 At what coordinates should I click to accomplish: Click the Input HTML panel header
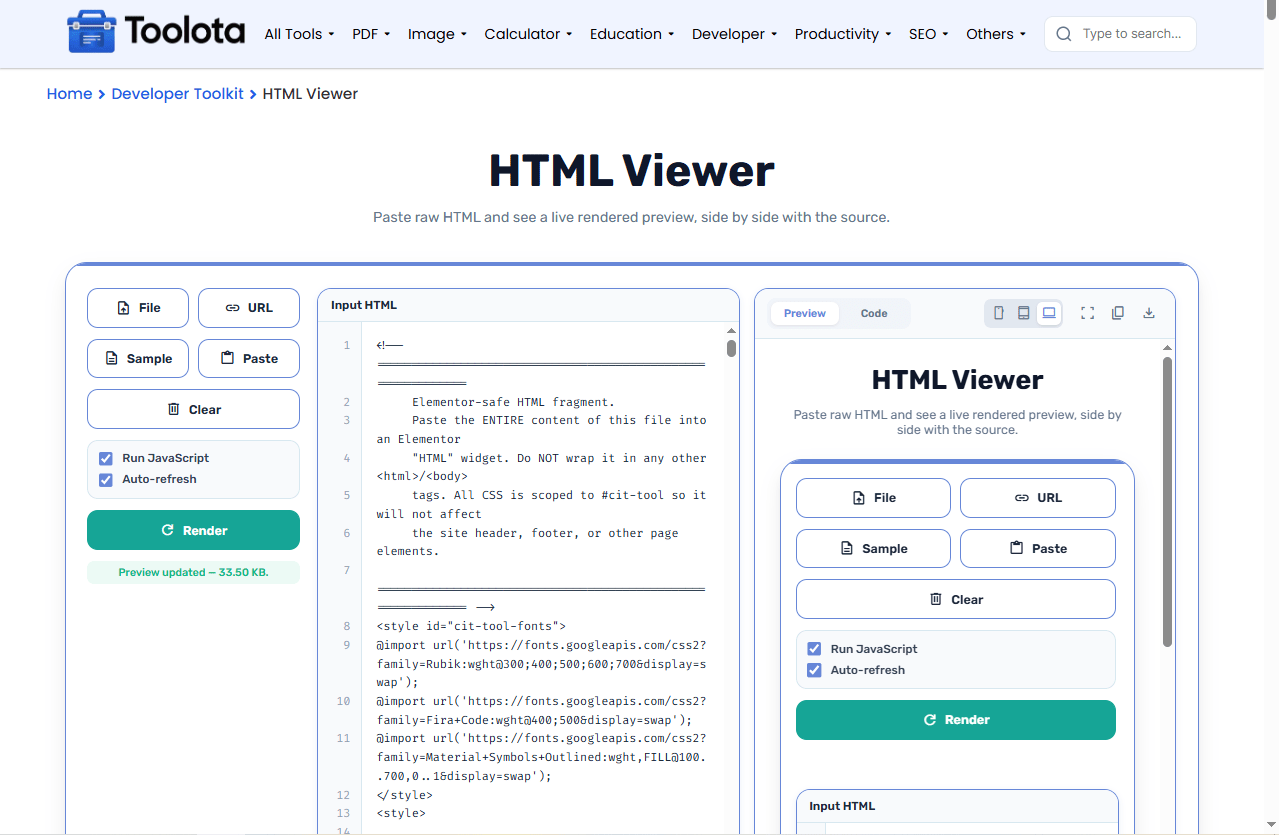click(528, 305)
